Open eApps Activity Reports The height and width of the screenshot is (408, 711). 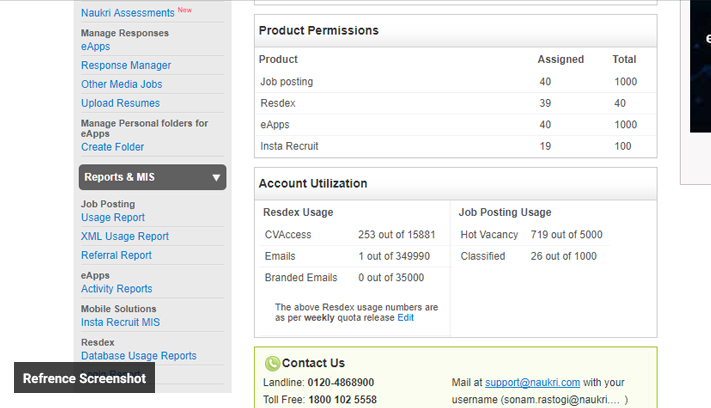(117, 289)
